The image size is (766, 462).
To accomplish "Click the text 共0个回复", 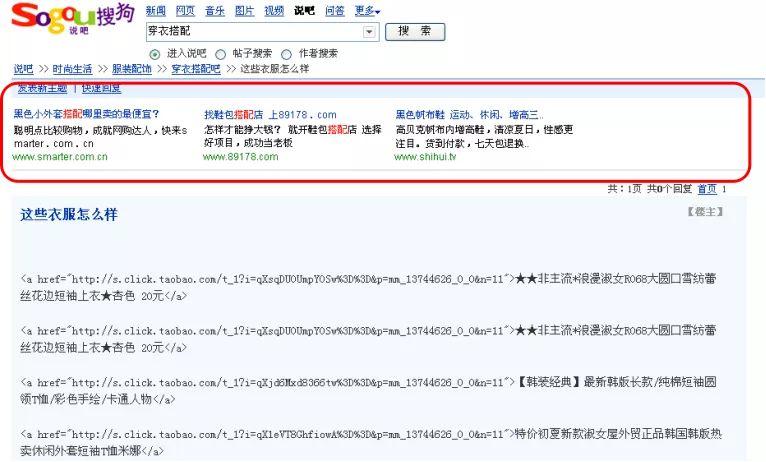I will coord(669,189).
